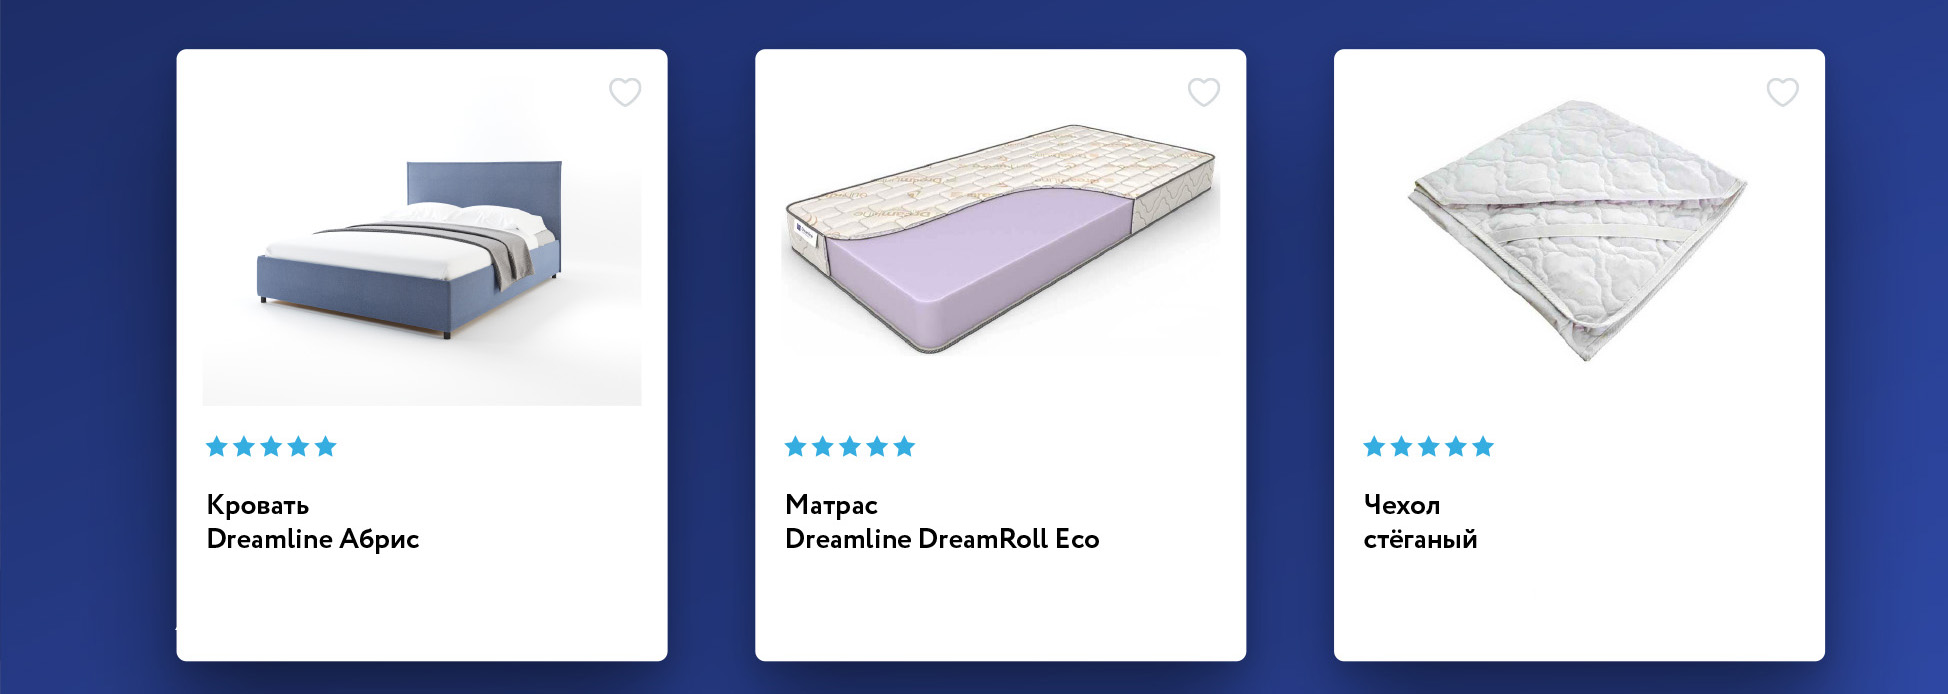Select the middle star under the bed rating
The width and height of the screenshot is (1948, 694).
pyautogui.click(x=271, y=447)
